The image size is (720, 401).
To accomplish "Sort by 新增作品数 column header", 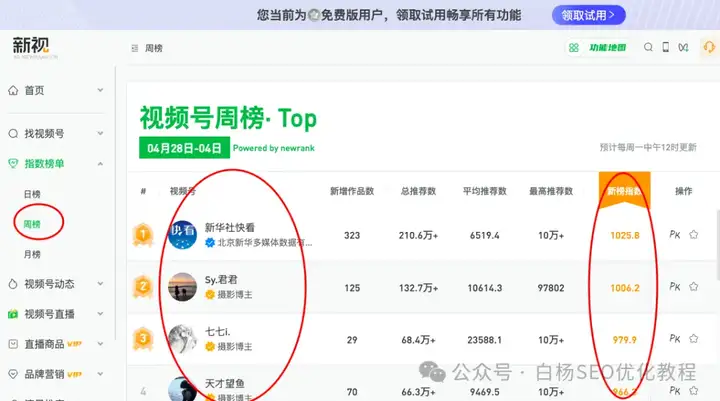I will 352,191.
